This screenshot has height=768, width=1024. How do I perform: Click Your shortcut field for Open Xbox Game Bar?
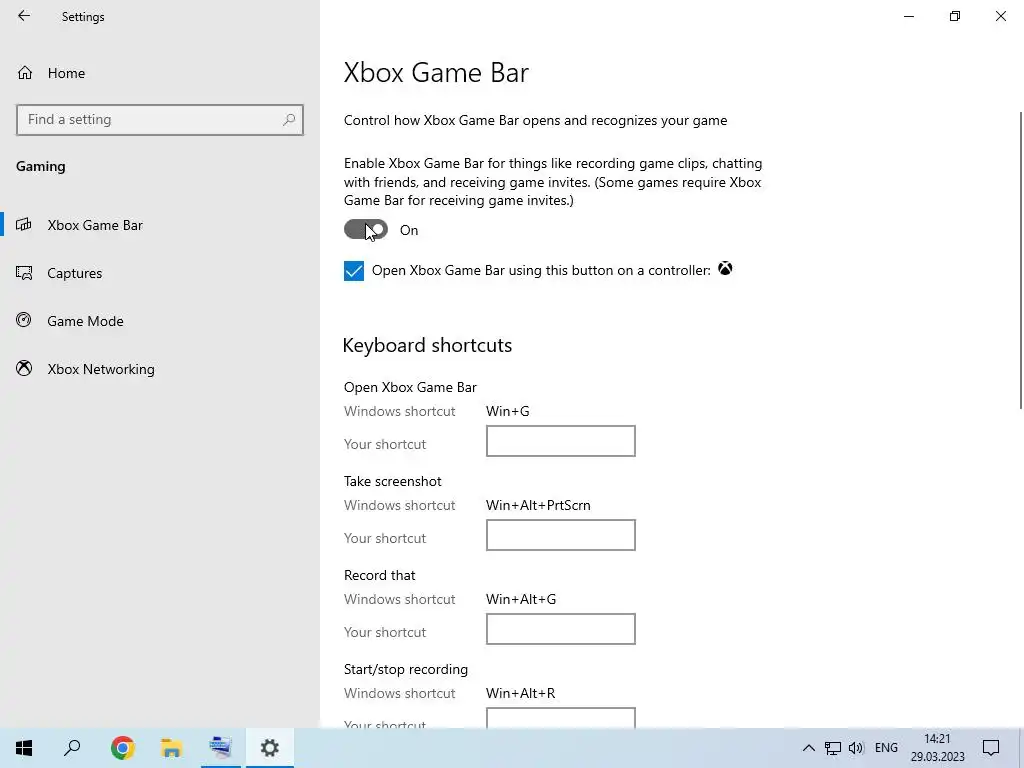560,441
